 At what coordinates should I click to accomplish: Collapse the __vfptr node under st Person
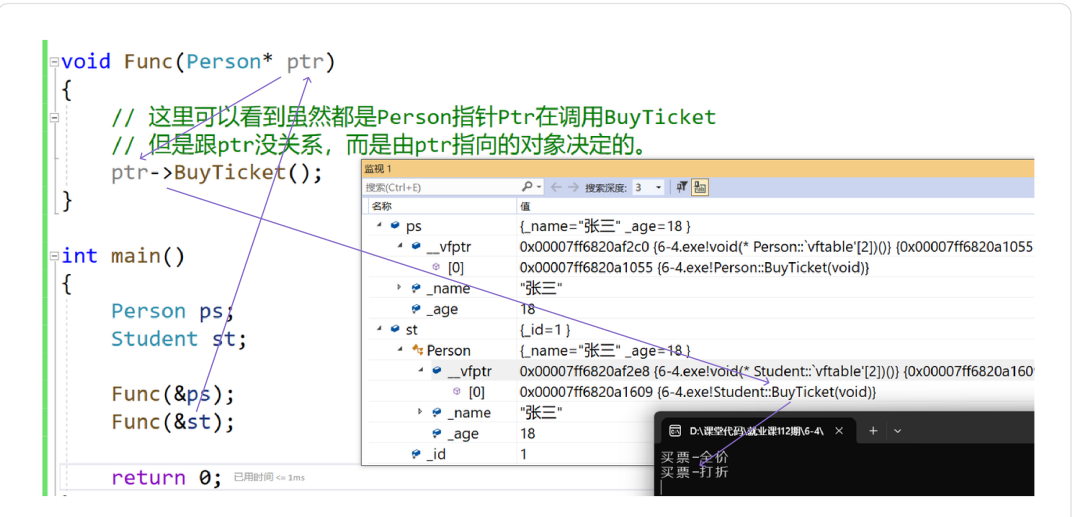click(421, 371)
